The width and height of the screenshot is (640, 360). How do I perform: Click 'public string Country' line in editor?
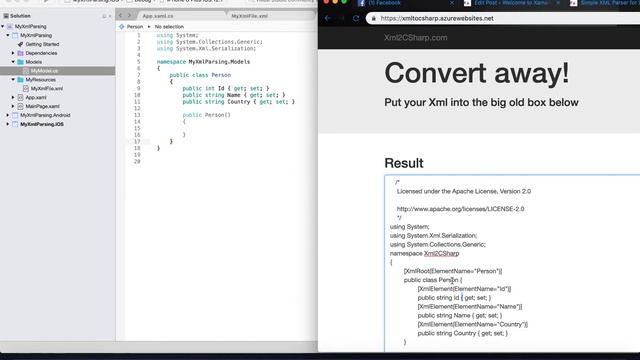pyautogui.click(x=238, y=102)
